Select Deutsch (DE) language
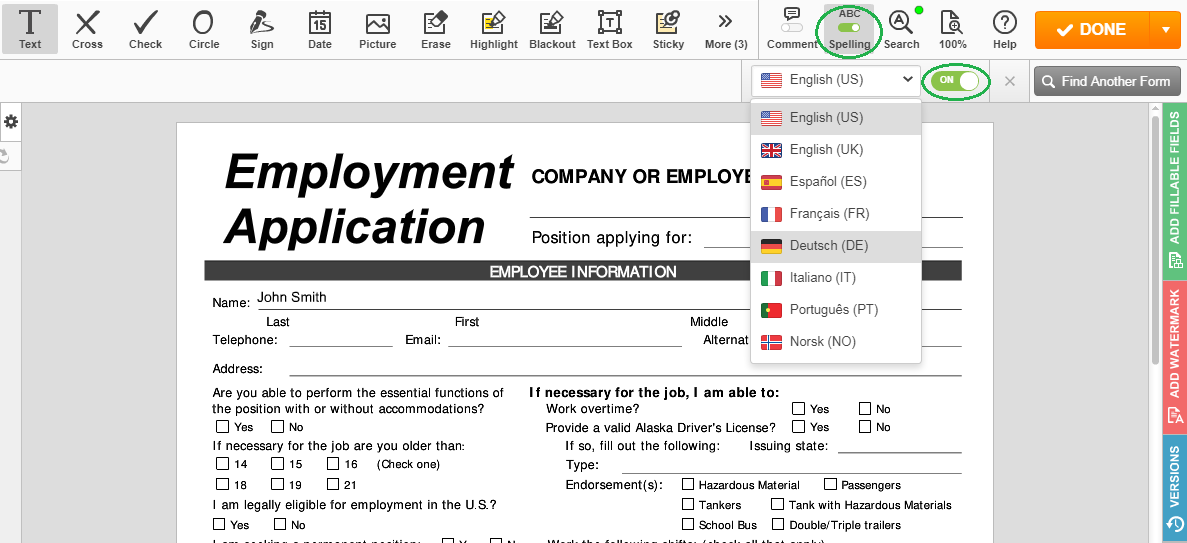1187x543 pixels. click(836, 246)
